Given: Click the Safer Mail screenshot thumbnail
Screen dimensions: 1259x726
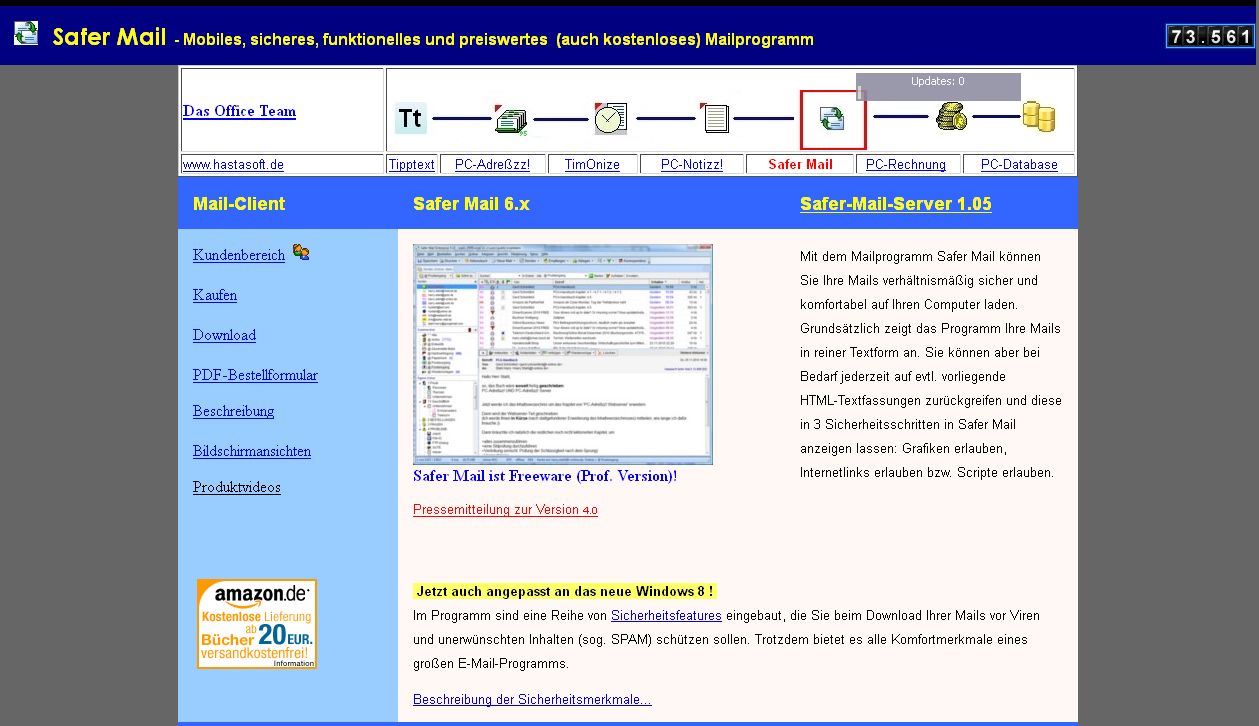Looking at the screenshot, I should pyautogui.click(x=562, y=355).
